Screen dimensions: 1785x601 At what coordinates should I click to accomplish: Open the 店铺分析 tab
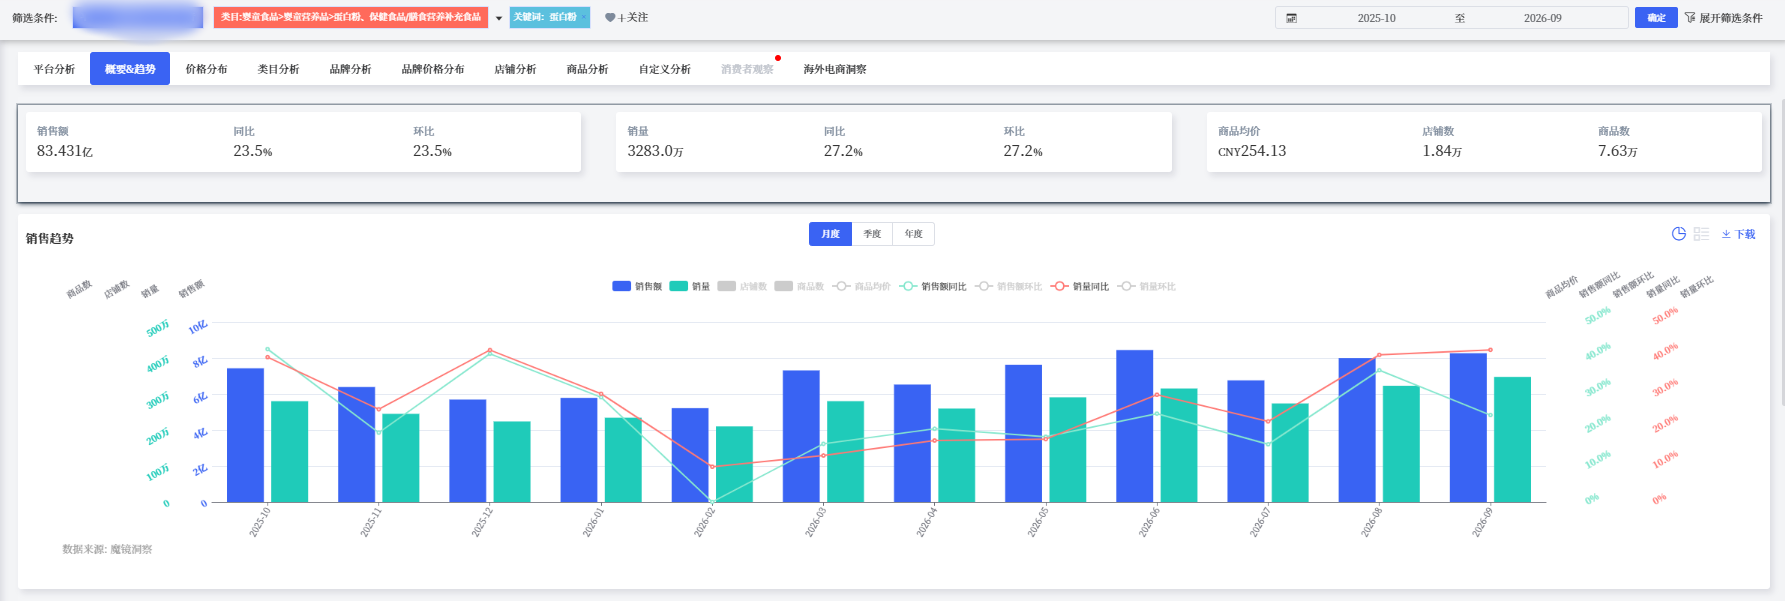[515, 69]
